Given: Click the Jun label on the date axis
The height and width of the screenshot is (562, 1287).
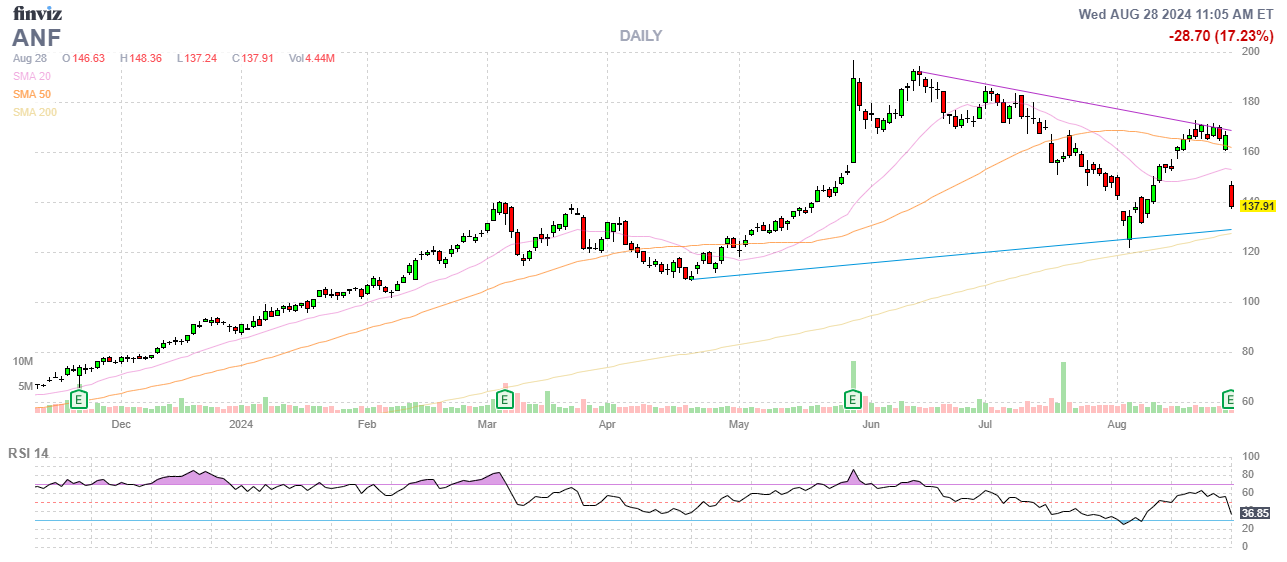Looking at the screenshot, I should click(x=871, y=424).
